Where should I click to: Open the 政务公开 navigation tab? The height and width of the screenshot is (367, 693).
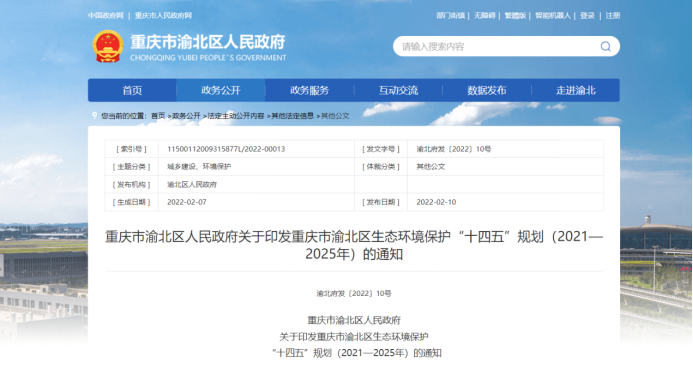pyautogui.click(x=221, y=90)
